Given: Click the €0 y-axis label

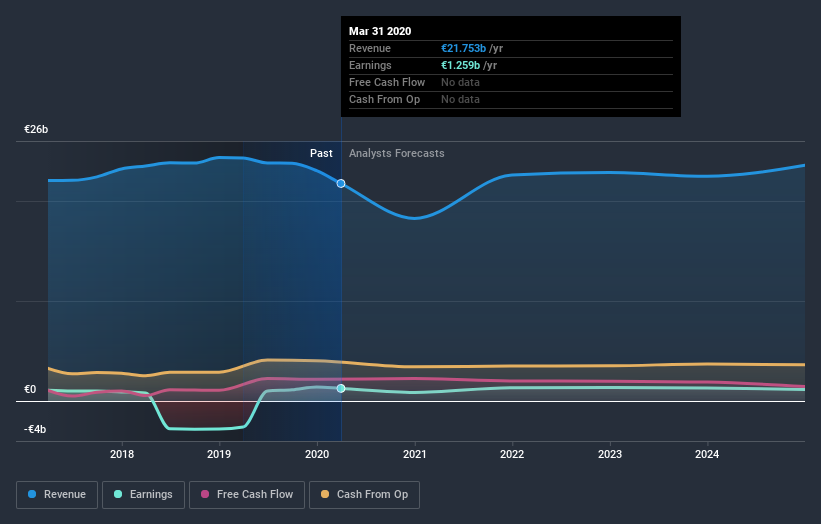Looking at the screenshot, I should coord(30,389).
